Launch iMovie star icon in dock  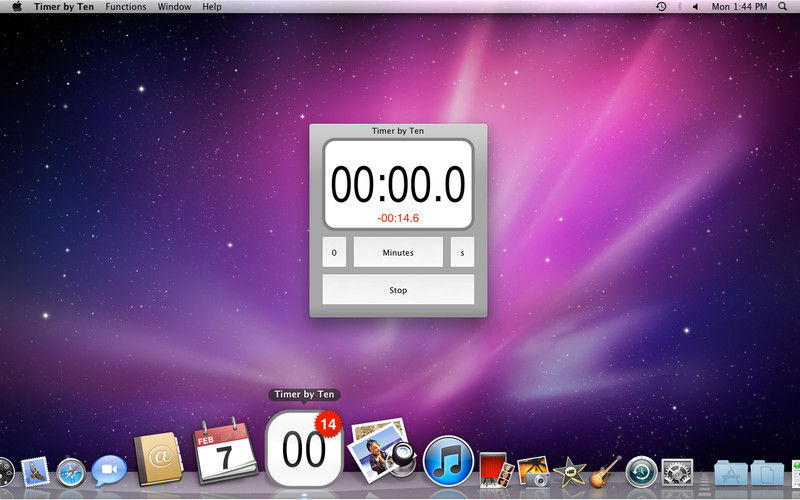[x=570, y=471]
